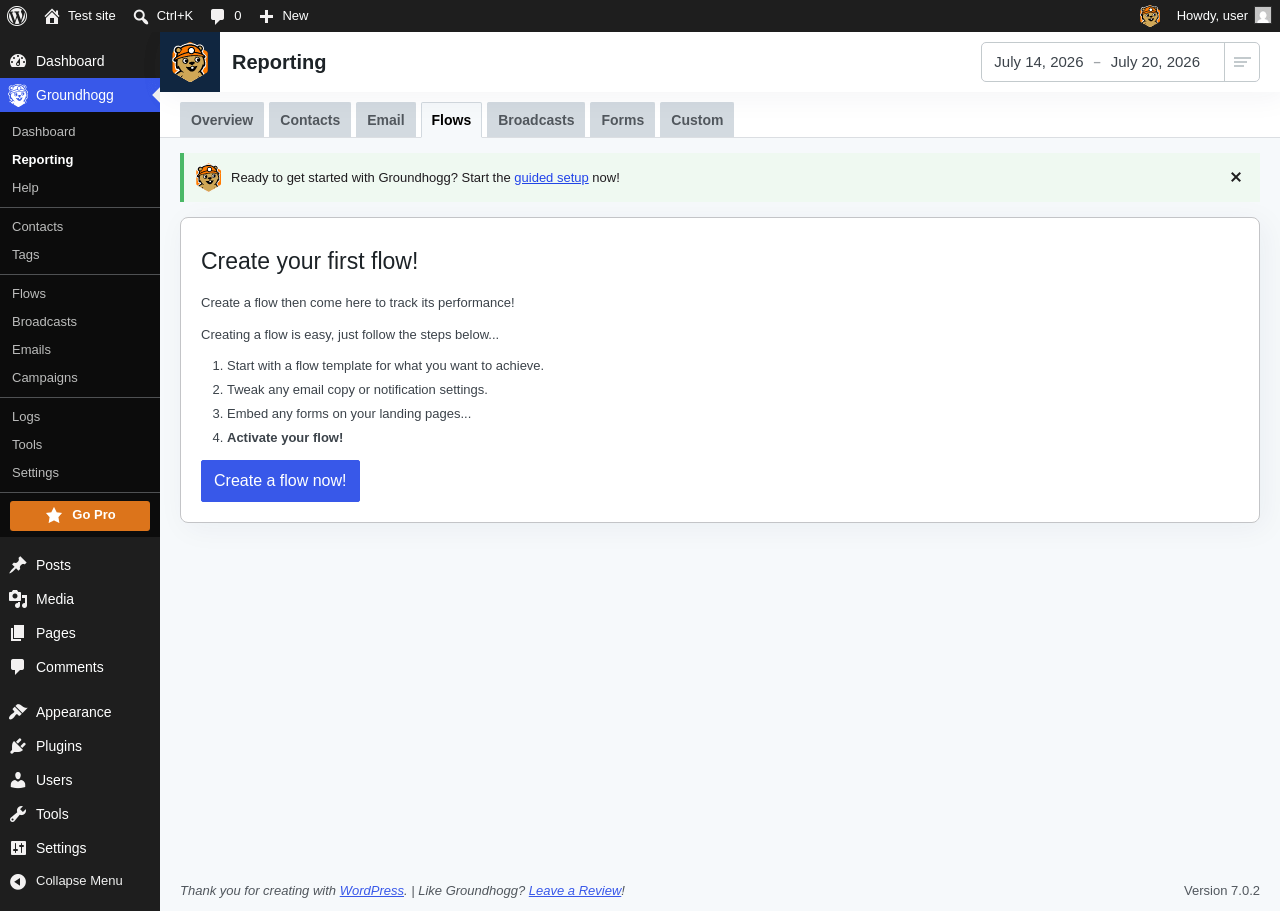Click the 'Activate your flow!' step text
The height and width of the screenshot is (911, 1280).
(285, 438)
